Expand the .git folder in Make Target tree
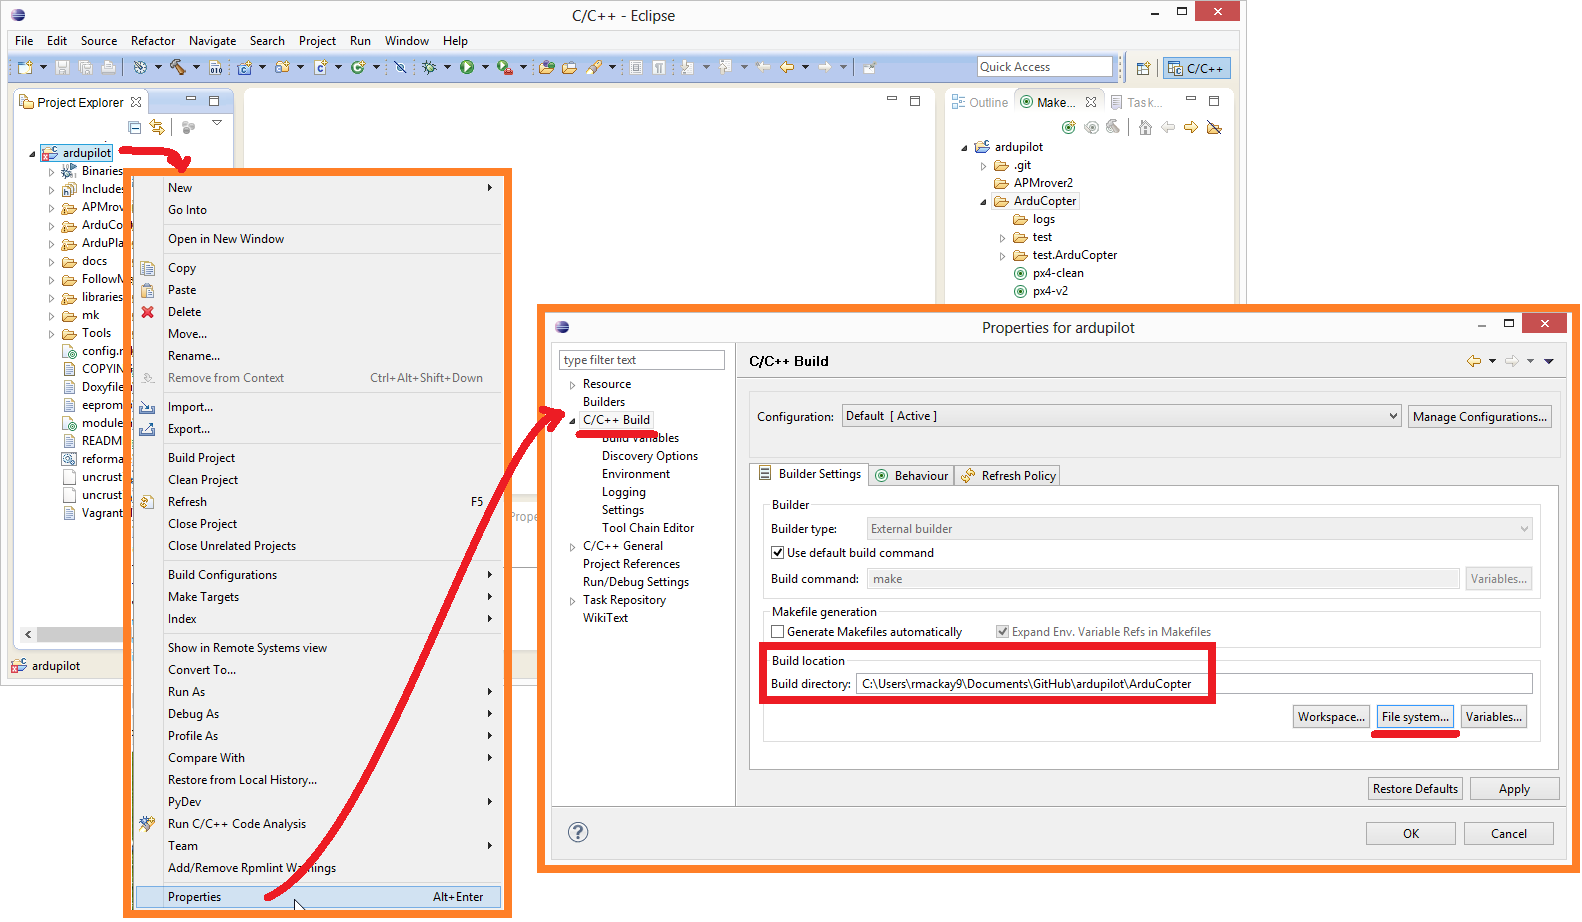1582x922 pixels. [x=983, y=166]
